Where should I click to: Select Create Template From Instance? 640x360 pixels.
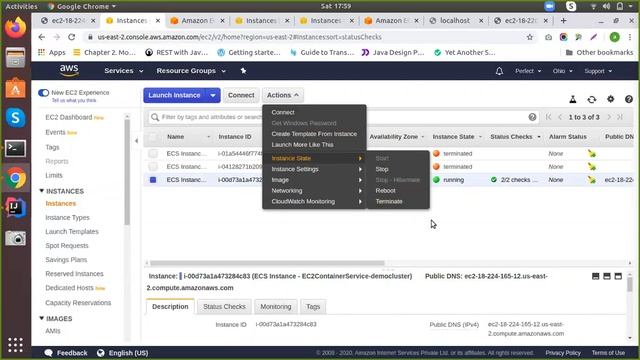coord(314,134)
